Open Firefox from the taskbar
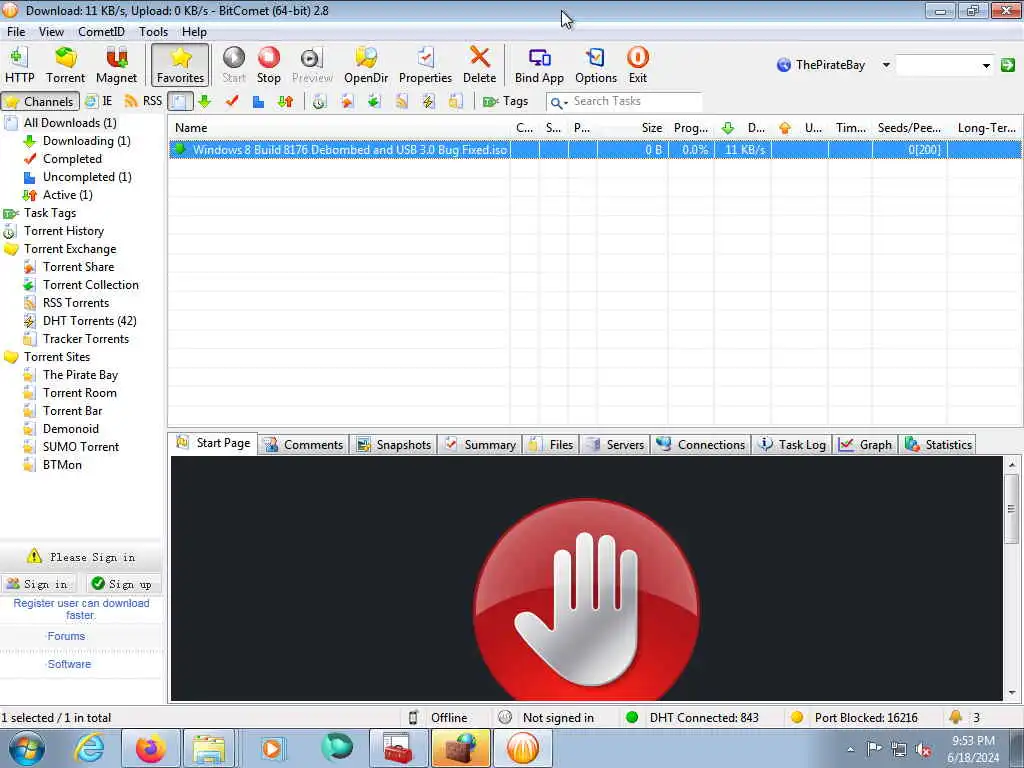This screenshot has width=1024, height=768. point(150,748)
